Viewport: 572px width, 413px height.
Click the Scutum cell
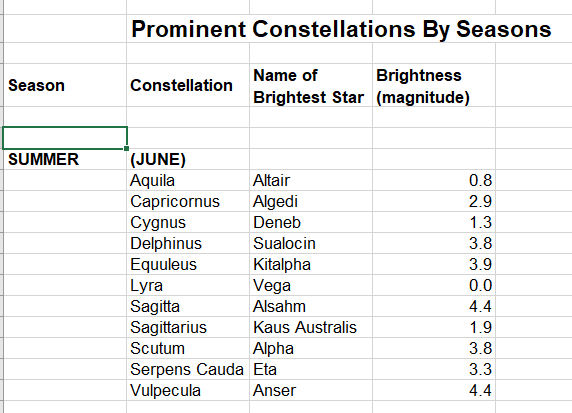[x=188, y=348]
